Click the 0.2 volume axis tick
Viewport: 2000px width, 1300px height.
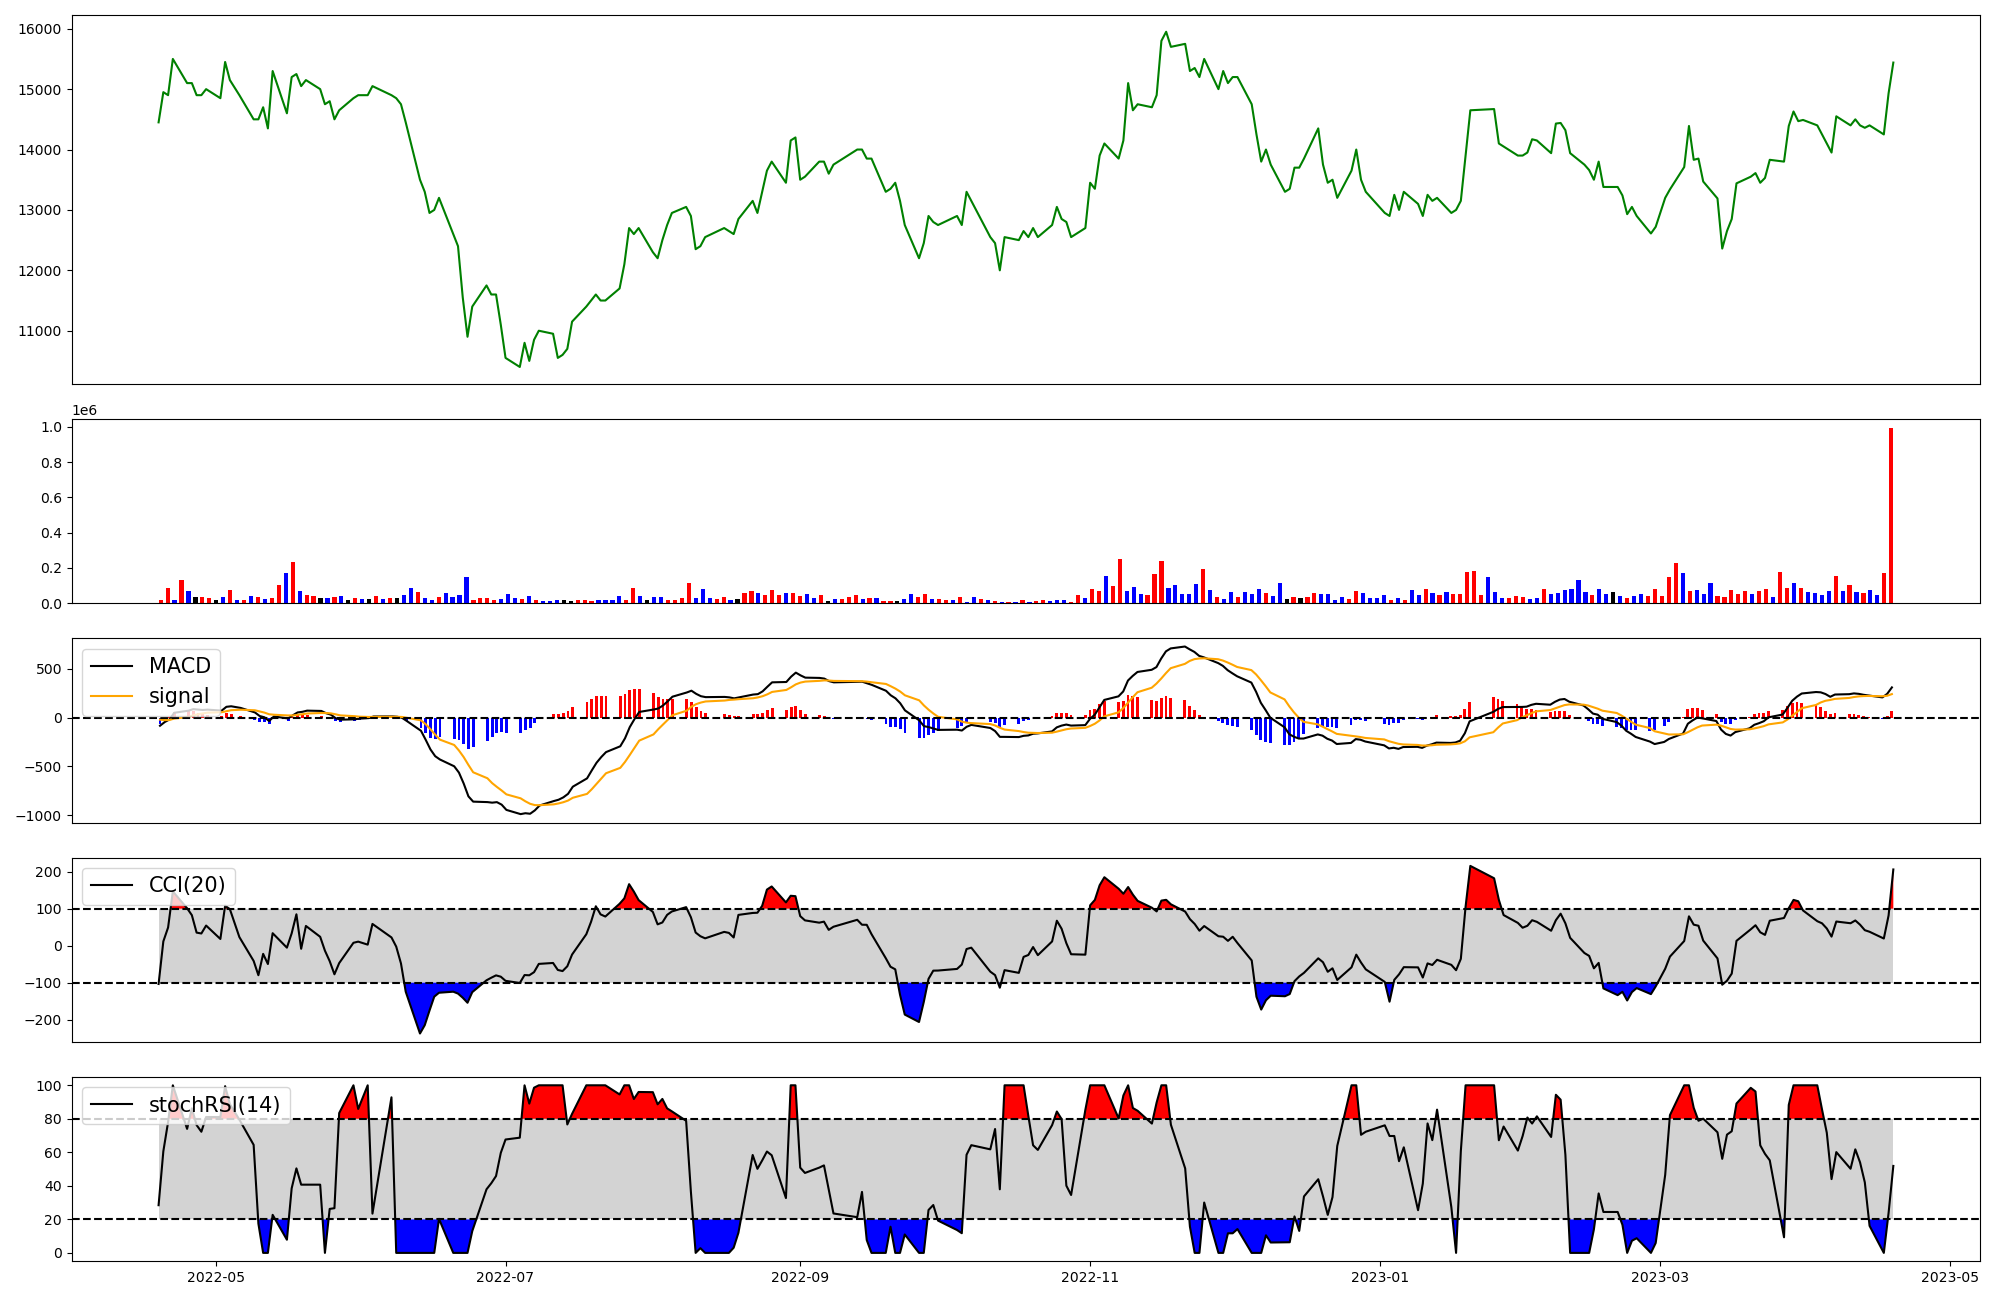click(50, 568)
